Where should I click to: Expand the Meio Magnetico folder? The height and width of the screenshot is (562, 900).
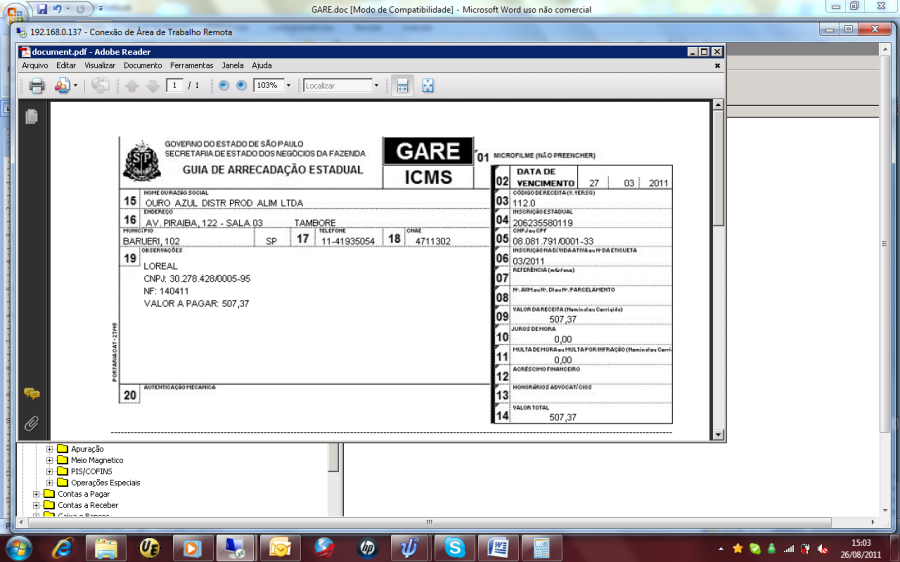click(x=50, y=460)
